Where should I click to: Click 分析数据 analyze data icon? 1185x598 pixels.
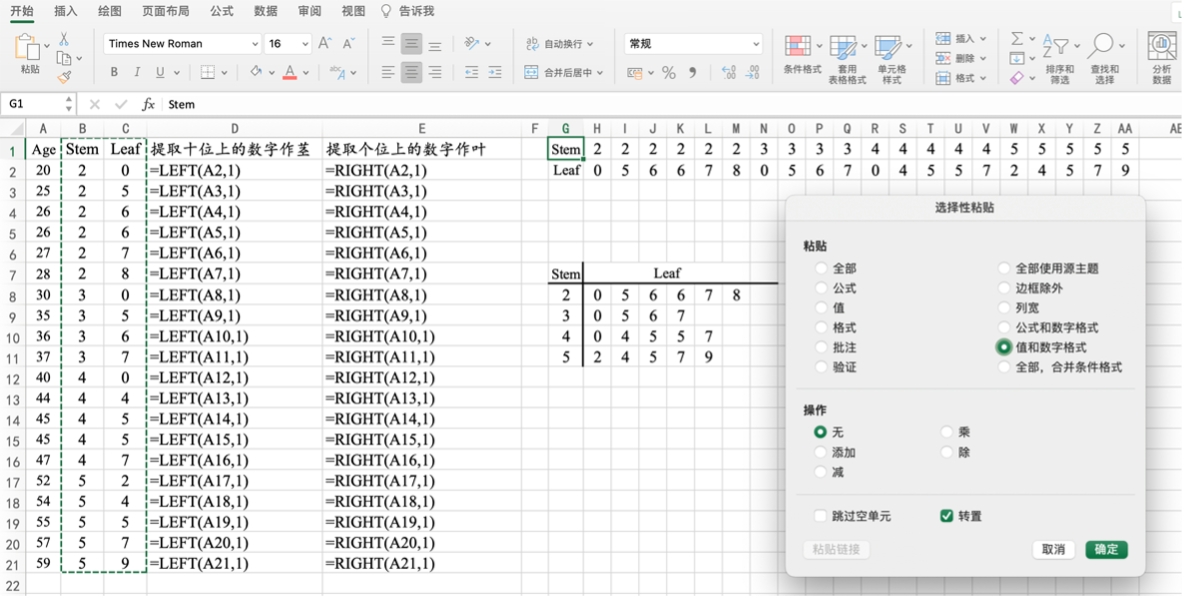[x=1161, y=57]
